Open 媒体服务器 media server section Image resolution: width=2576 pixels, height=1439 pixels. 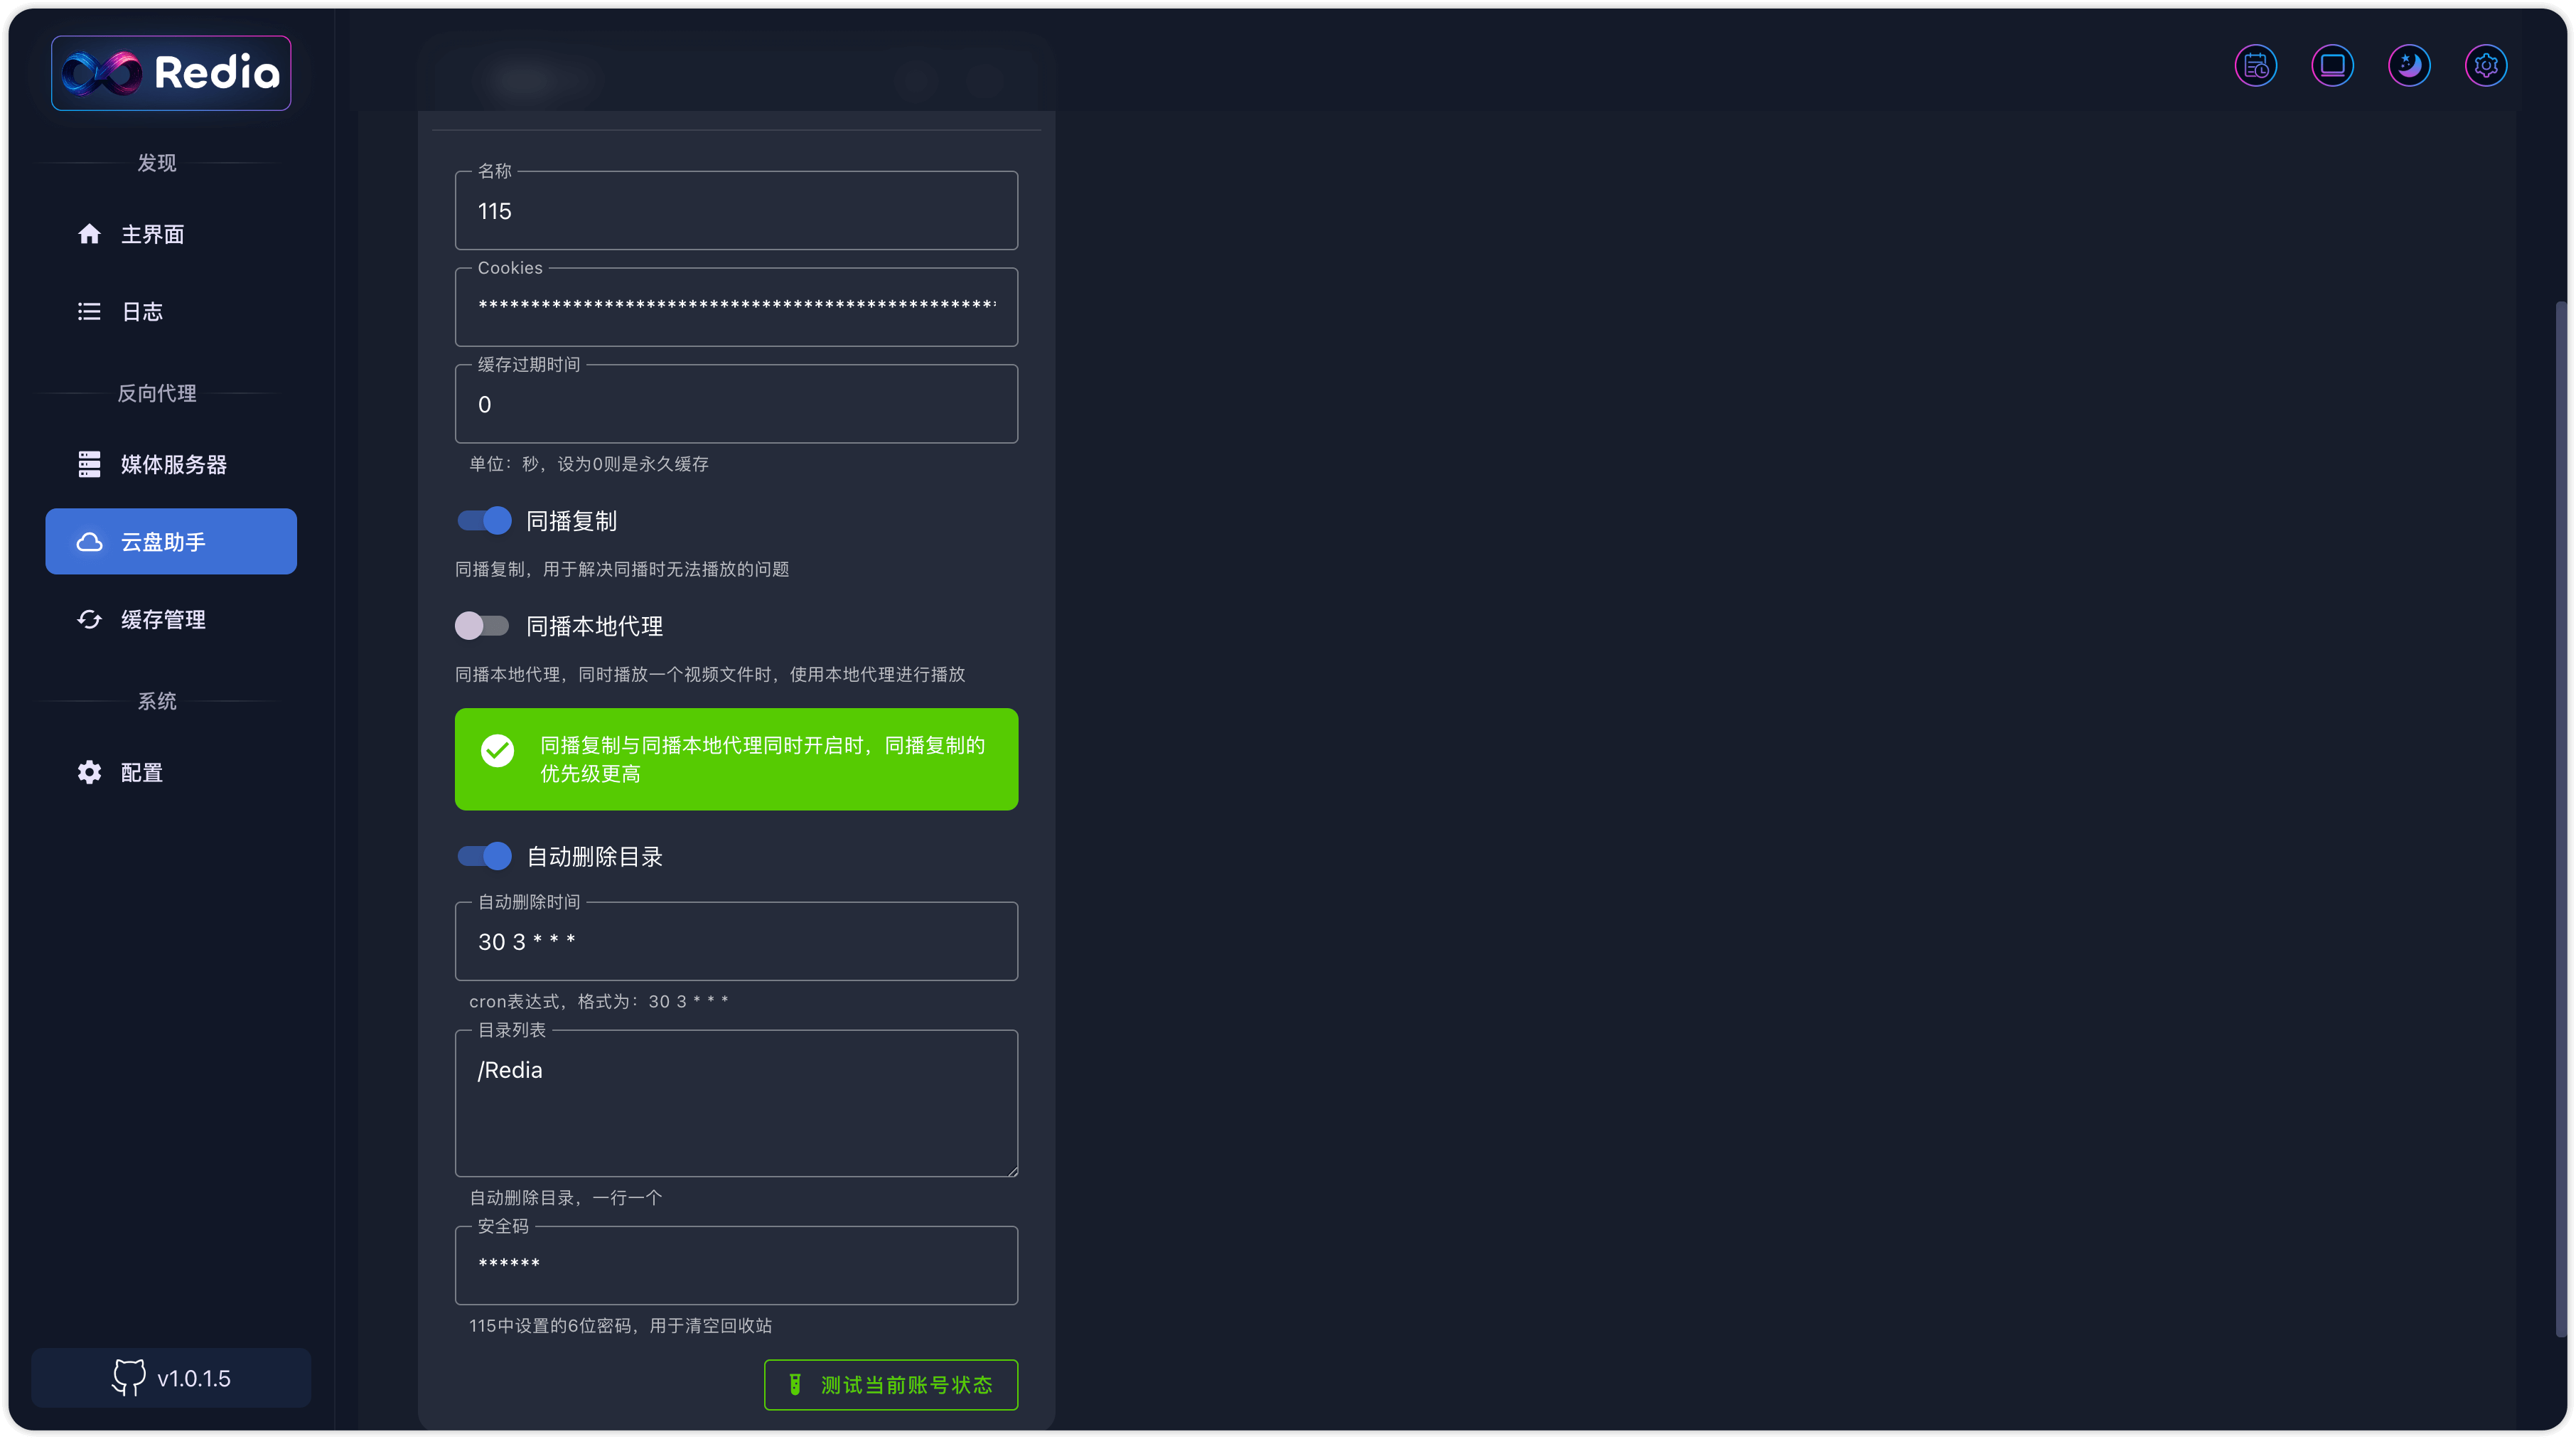(173, 465)
